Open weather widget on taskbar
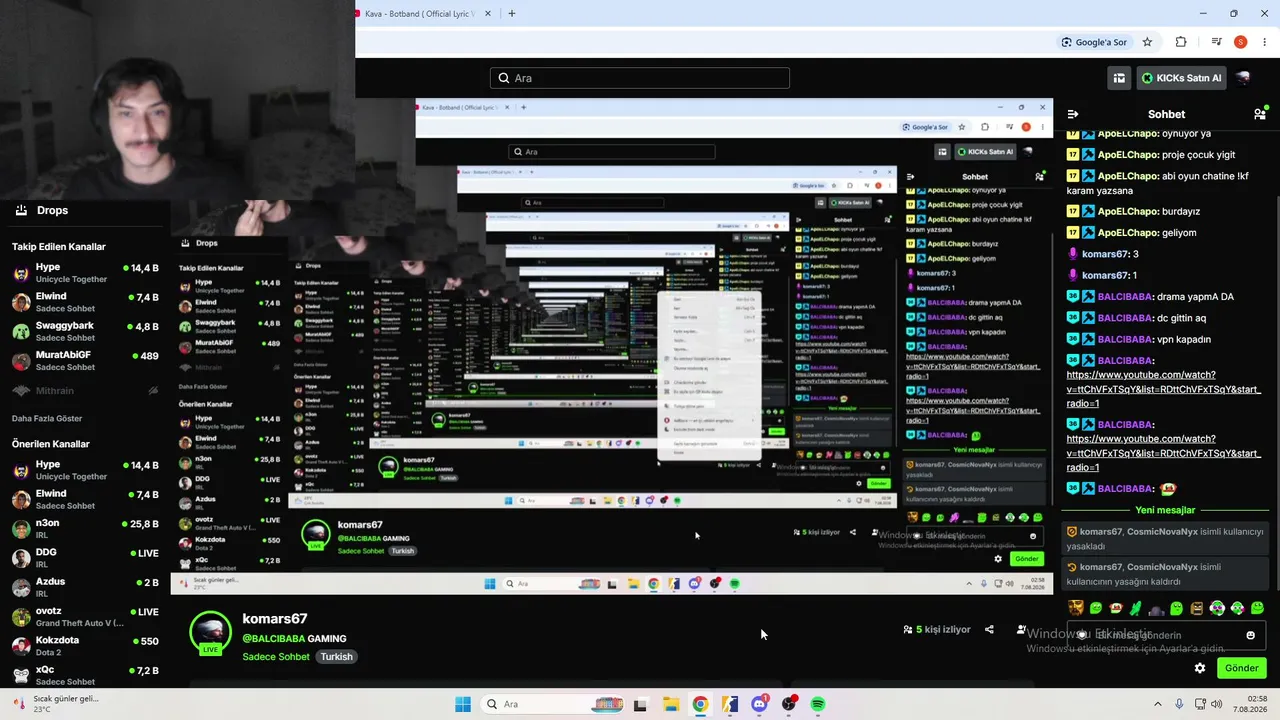 point(56,704)
